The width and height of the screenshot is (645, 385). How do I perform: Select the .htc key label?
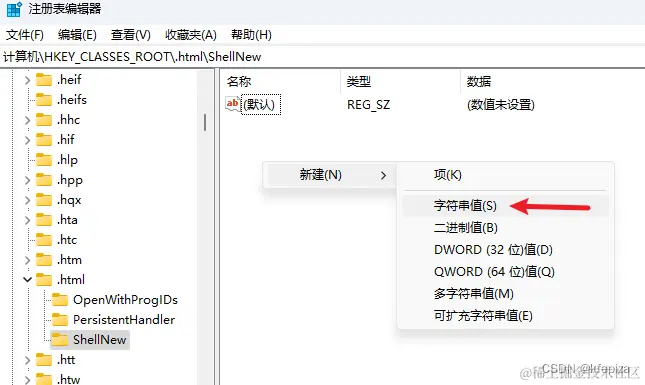tap(67, 240)
